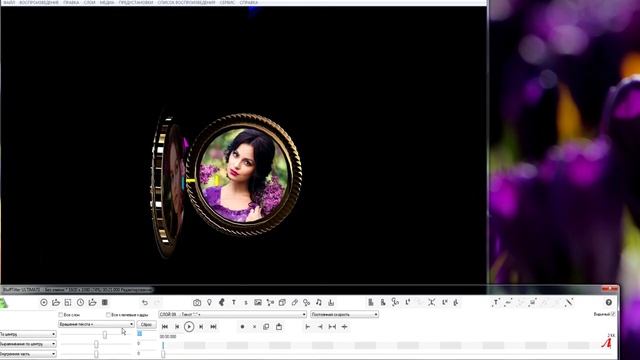The image size is (640, 360).
Task: Add an audio layer with the music note icon
Action: pyautogui.click(x=318, y=302)
